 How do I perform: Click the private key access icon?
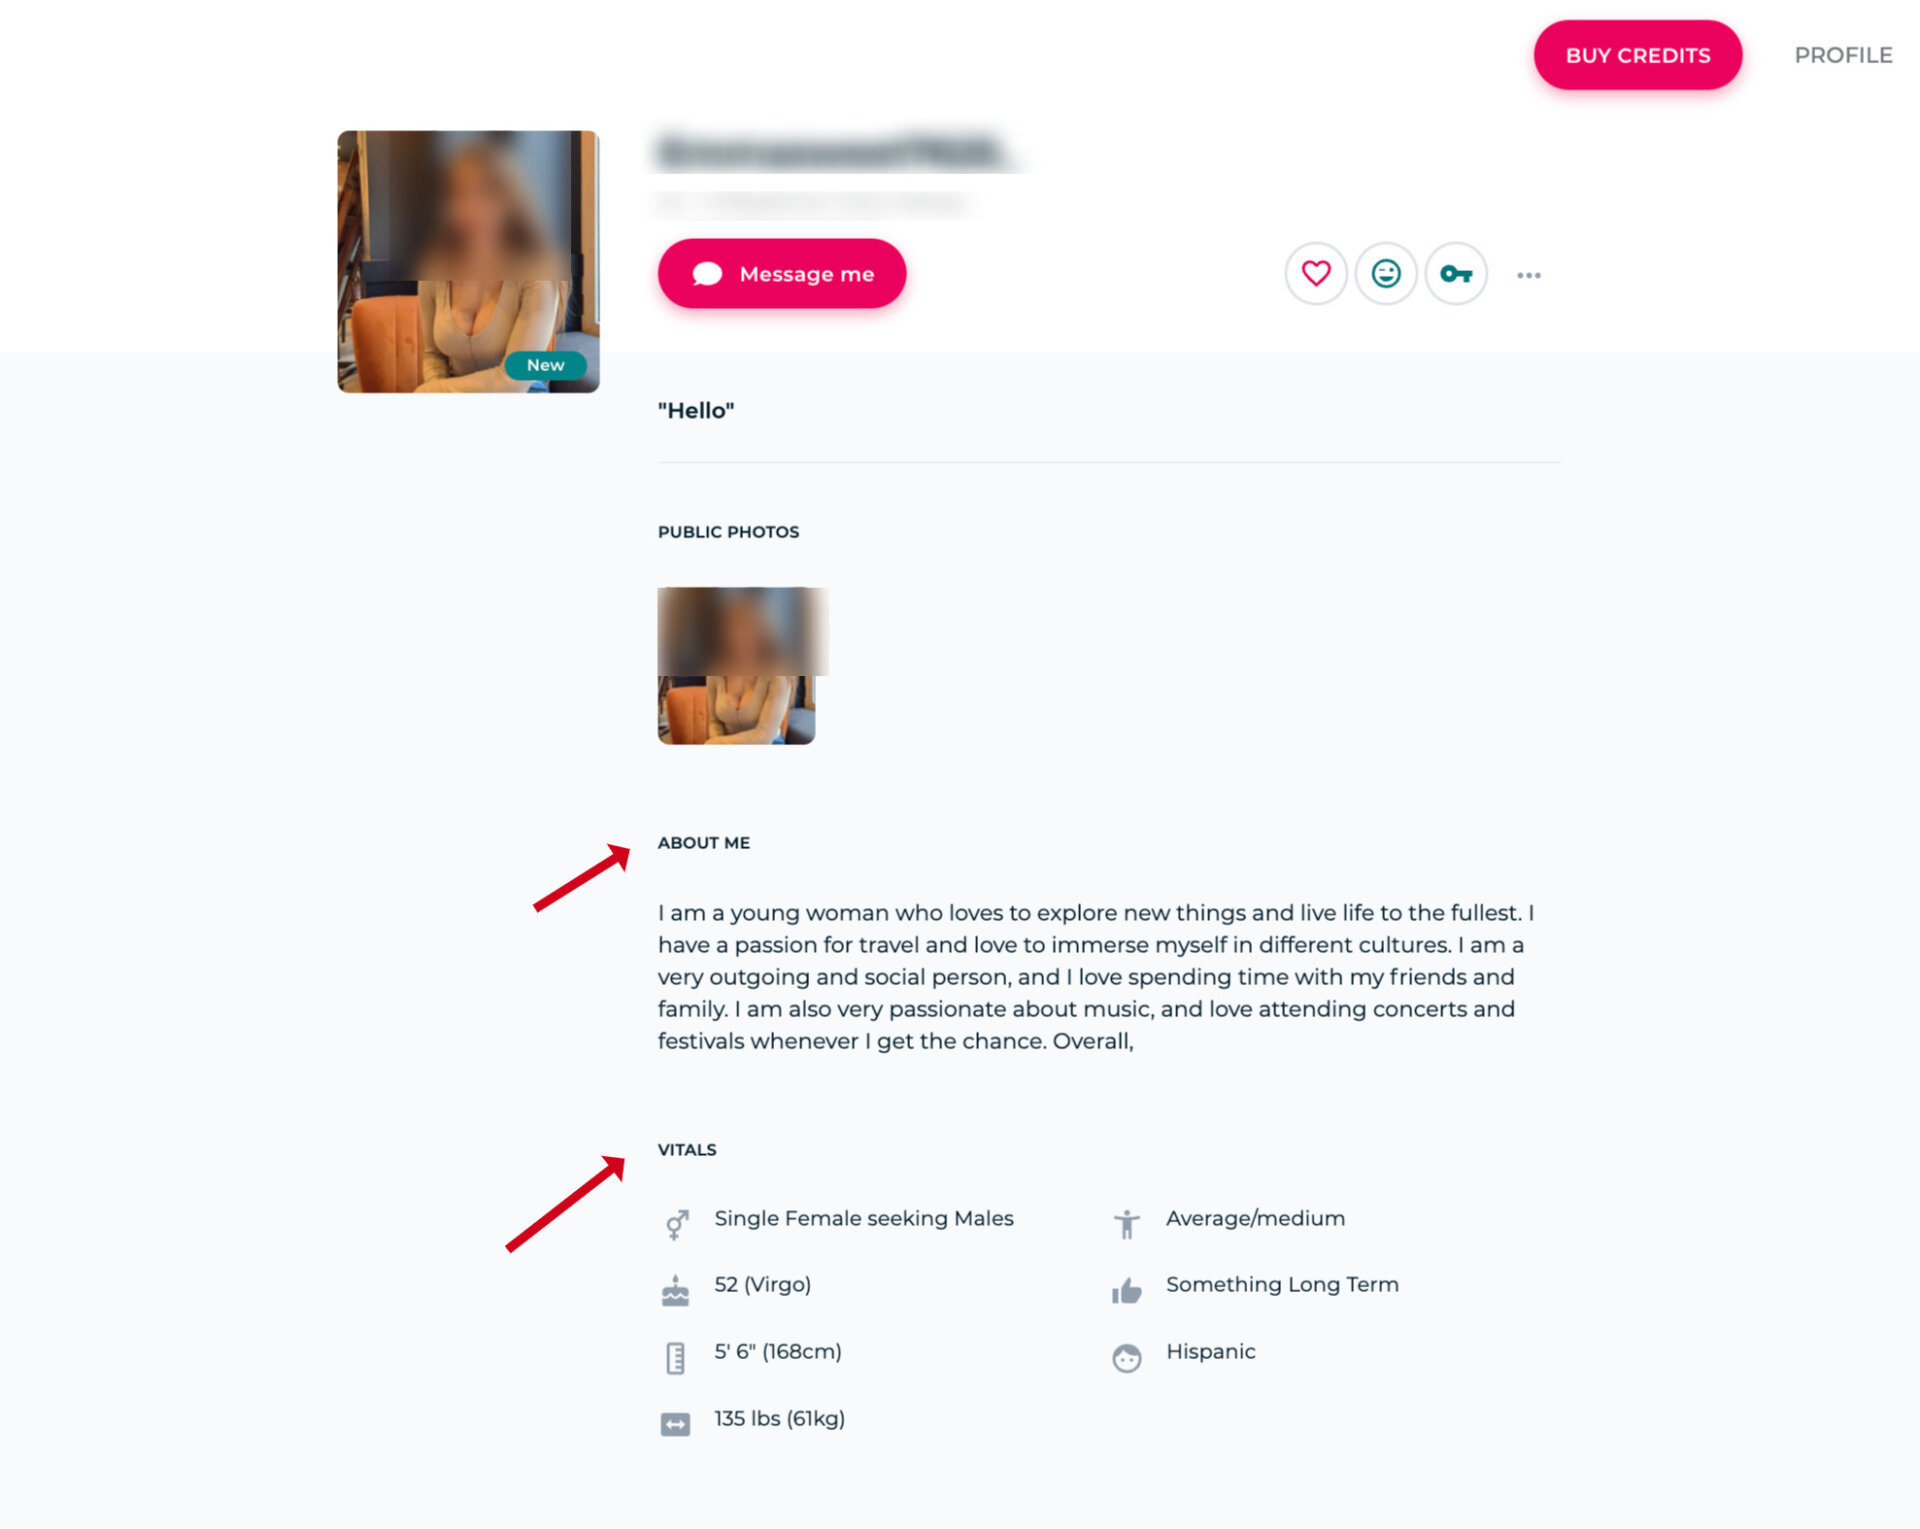point(1456,274)
